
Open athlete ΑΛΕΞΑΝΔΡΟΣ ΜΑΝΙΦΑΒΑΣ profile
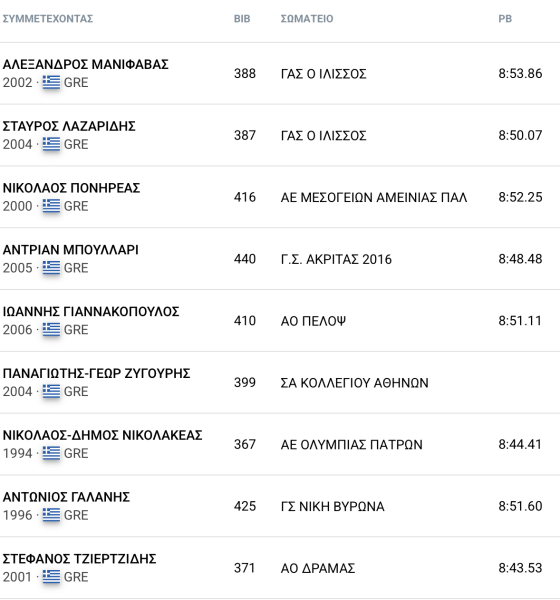(x=85, y=64)
